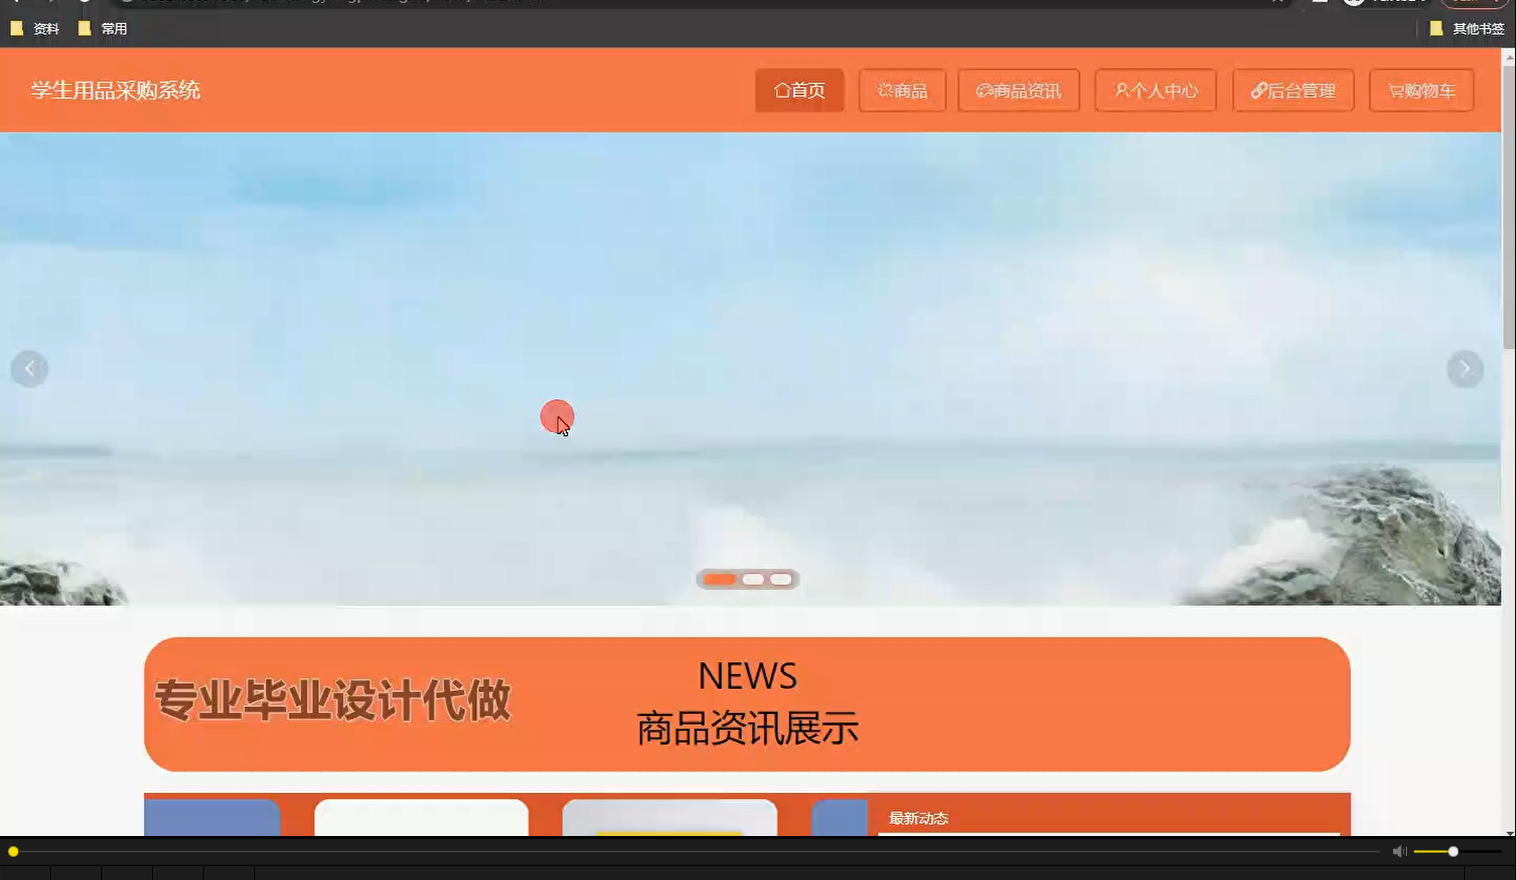The width and height of the screenshot is (1516, 880).
Task: Select the 商品 goods icon in navbar
Action: [x=884, y=90]
